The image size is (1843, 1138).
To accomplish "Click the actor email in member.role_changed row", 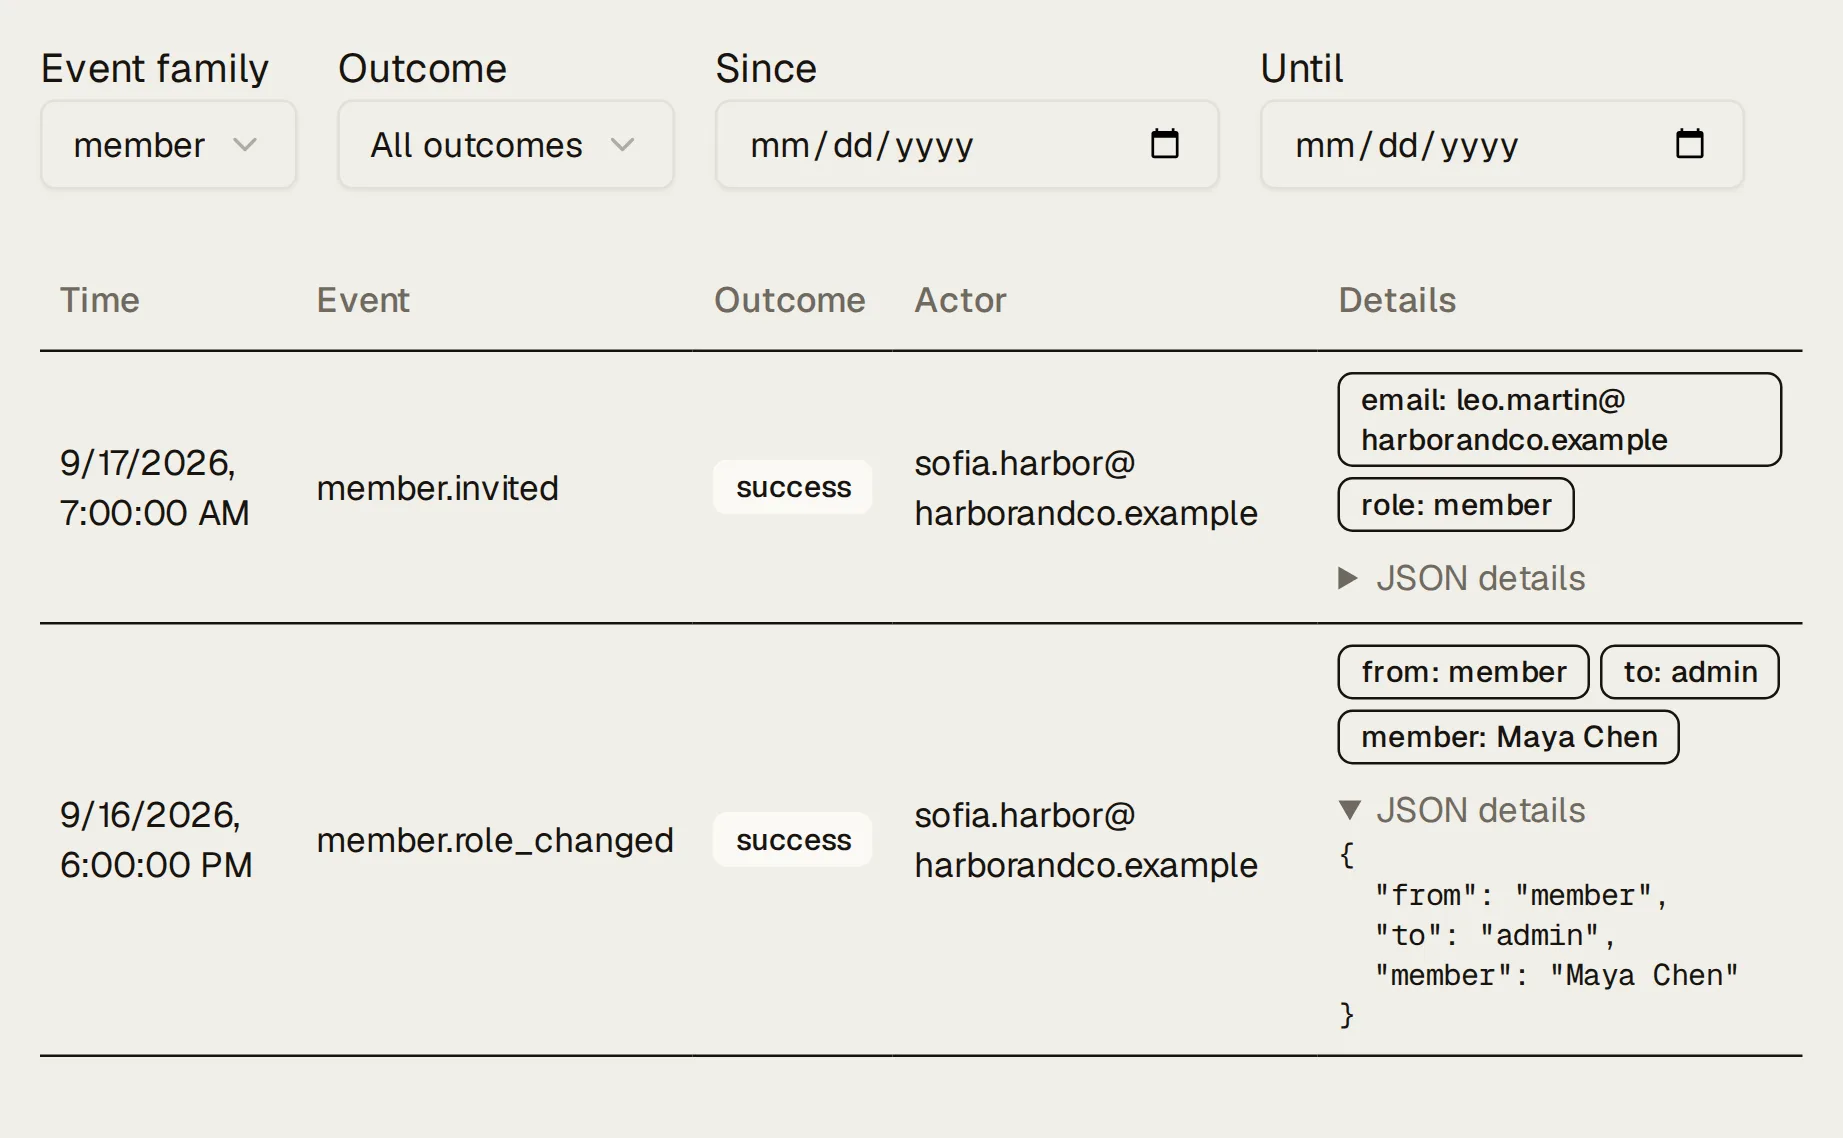I will 1086,840.
